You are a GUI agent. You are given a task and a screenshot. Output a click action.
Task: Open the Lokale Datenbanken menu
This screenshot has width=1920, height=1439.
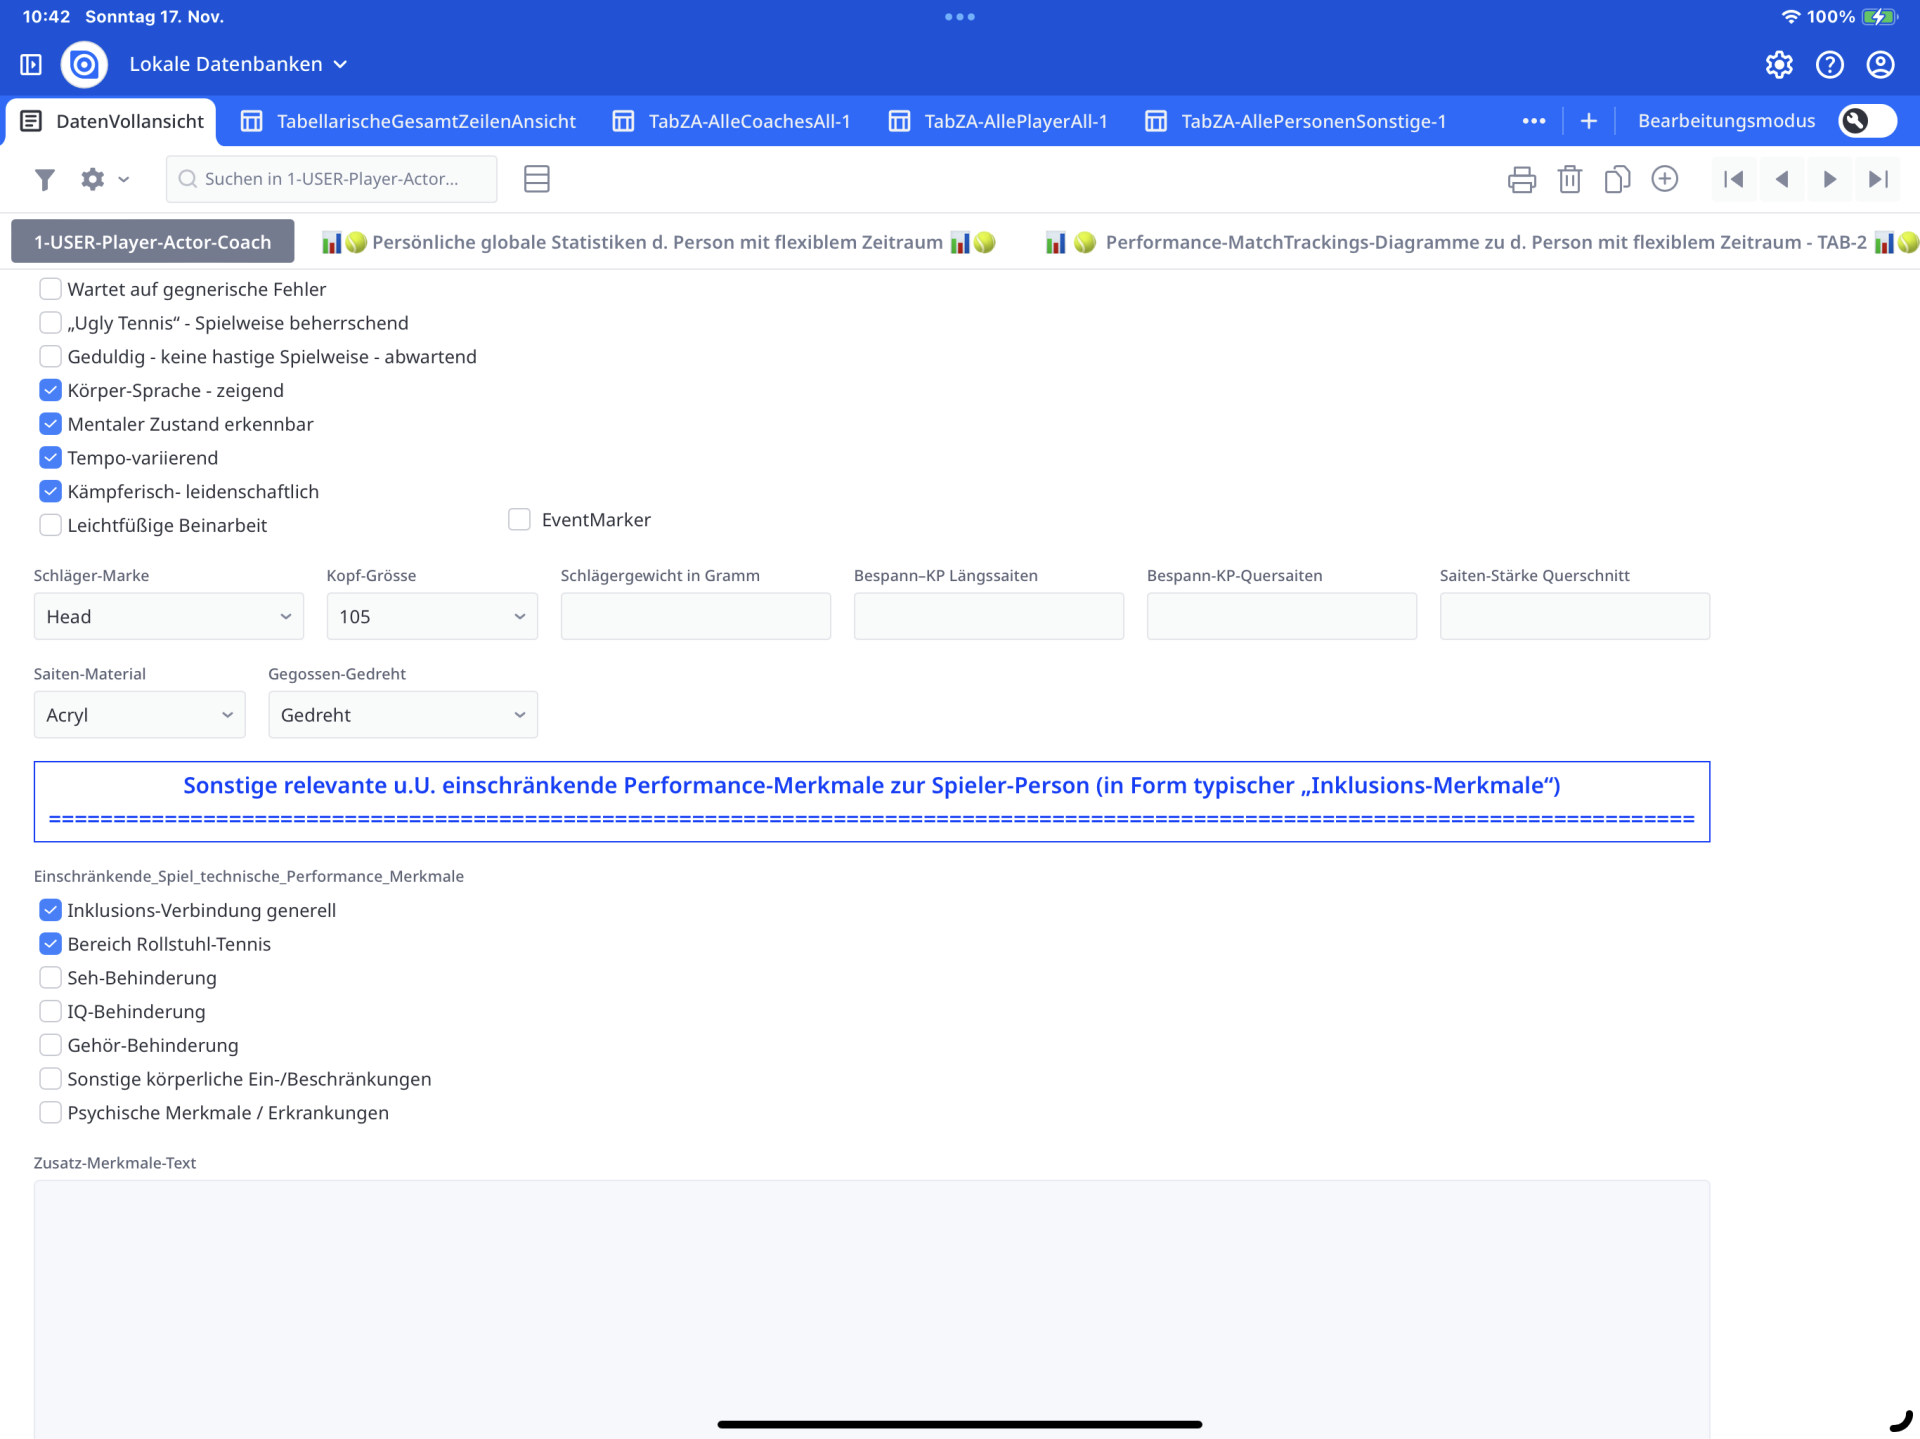pyautogui.click(x=238, y=64)
